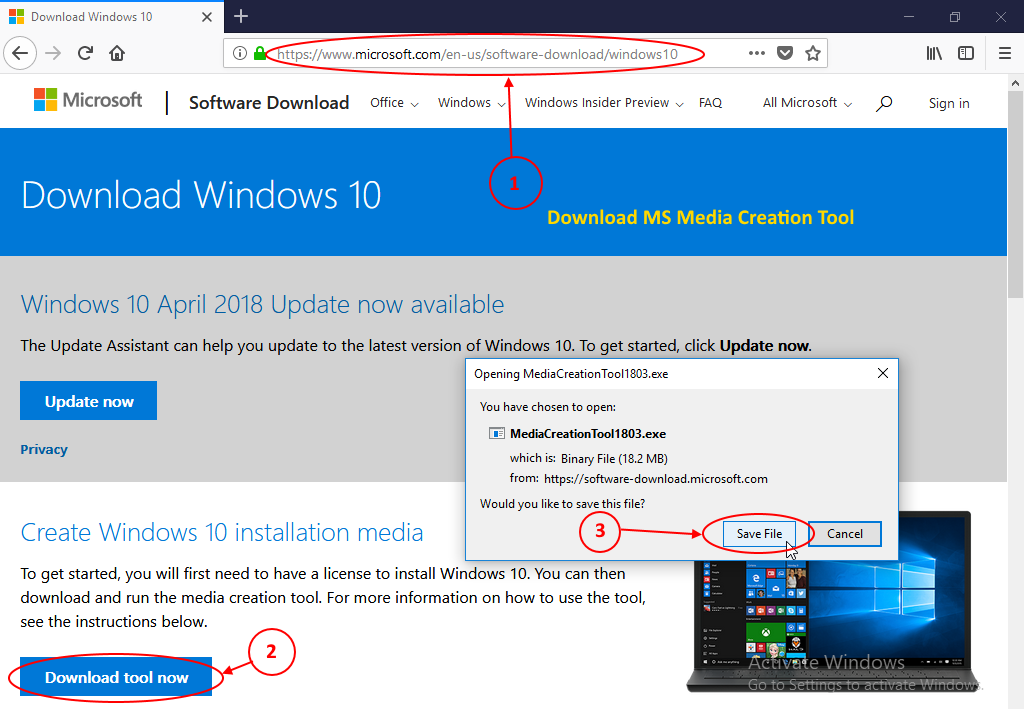Close the Opening MediaCreationTool dialog
Screen dimensions: 1024x709
point(883,373)
